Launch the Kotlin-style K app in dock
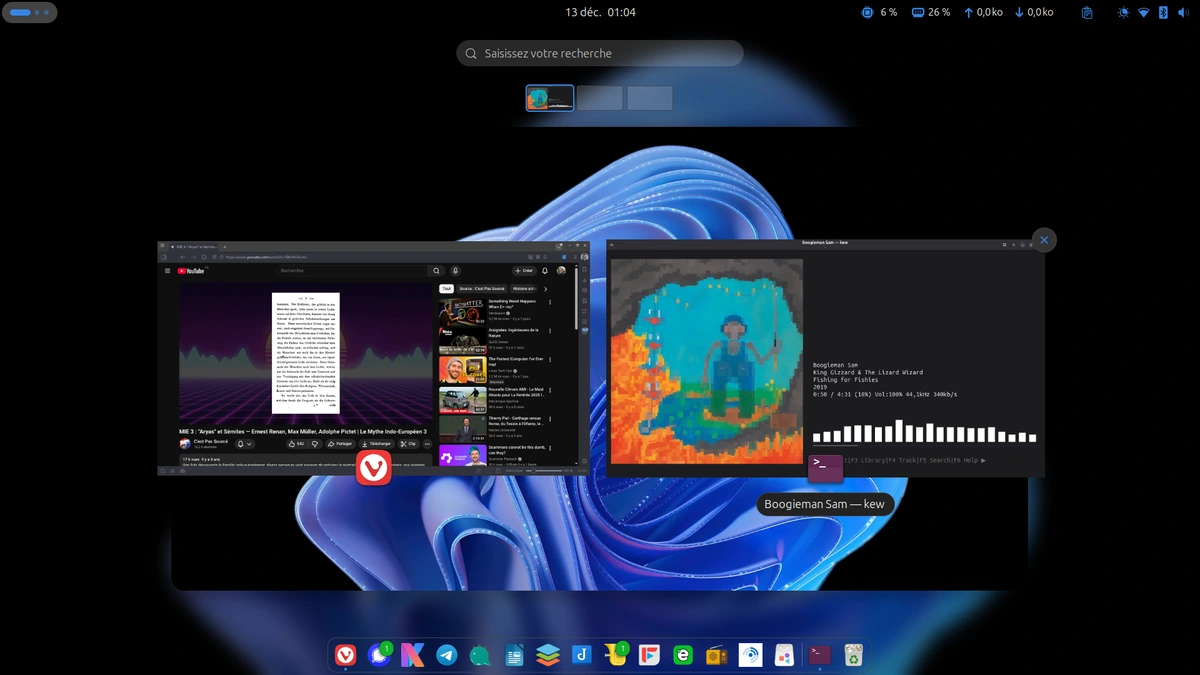The image size is (1200, 675). pos(413,655)
